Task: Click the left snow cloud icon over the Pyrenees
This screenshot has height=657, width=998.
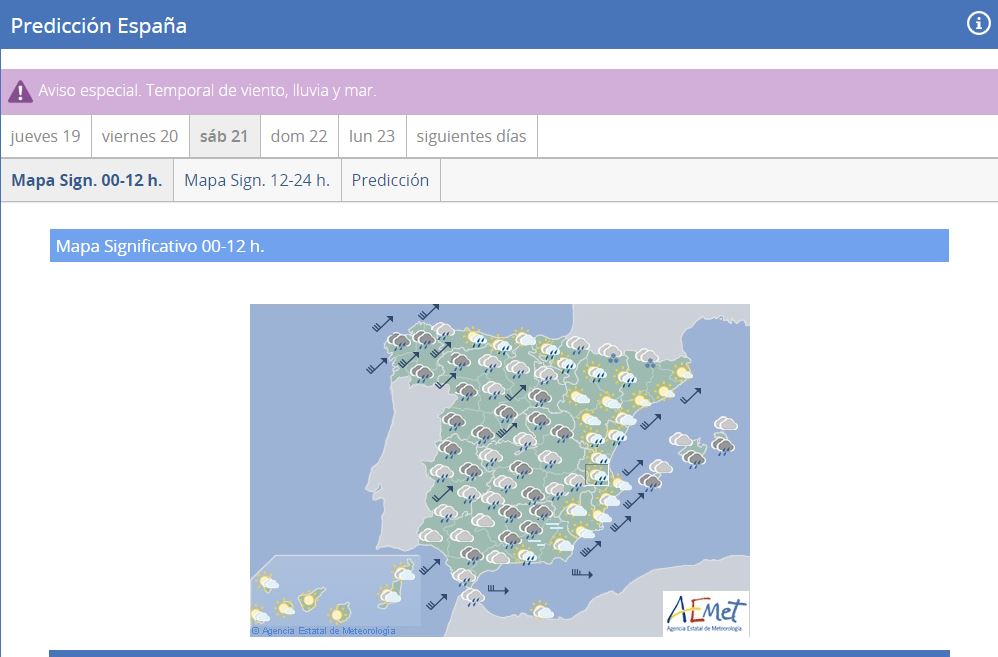Action: point(609,355)
